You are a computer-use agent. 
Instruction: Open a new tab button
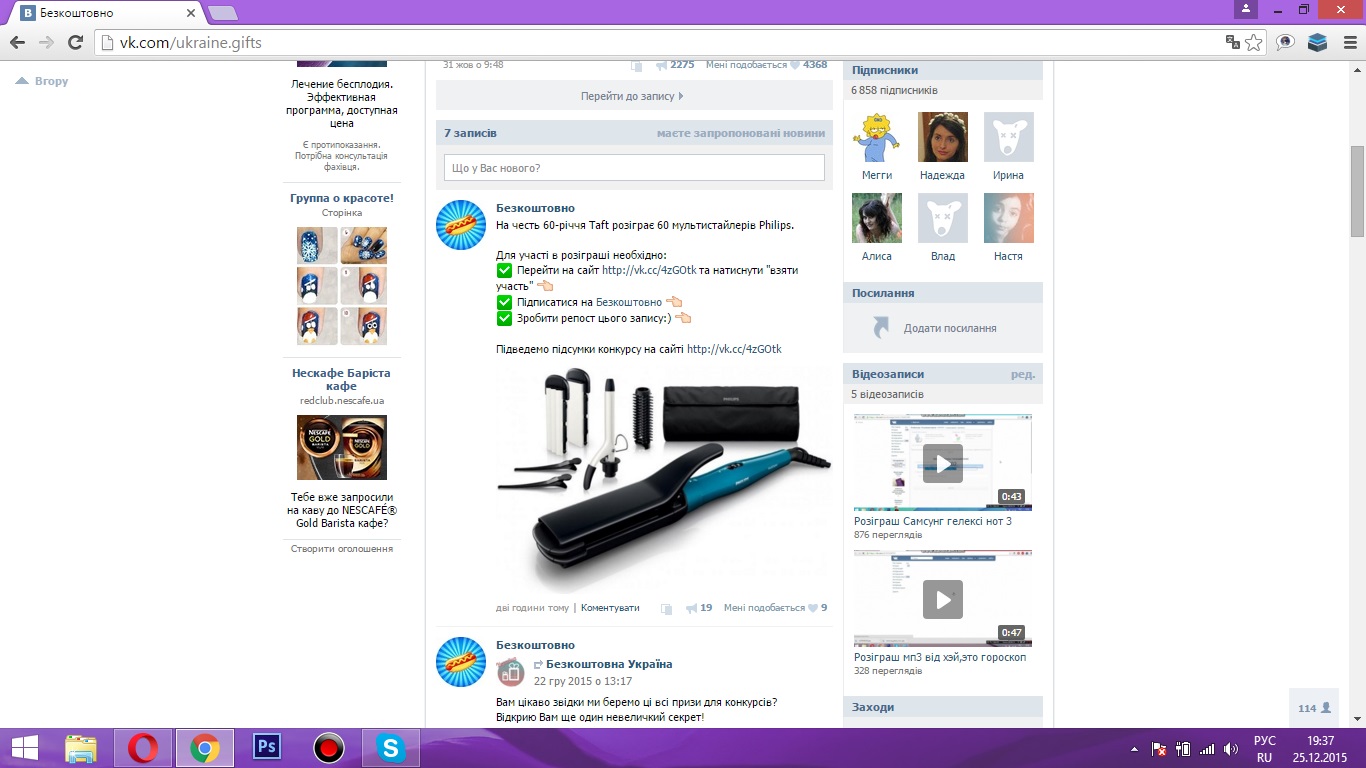click(222, 13)
